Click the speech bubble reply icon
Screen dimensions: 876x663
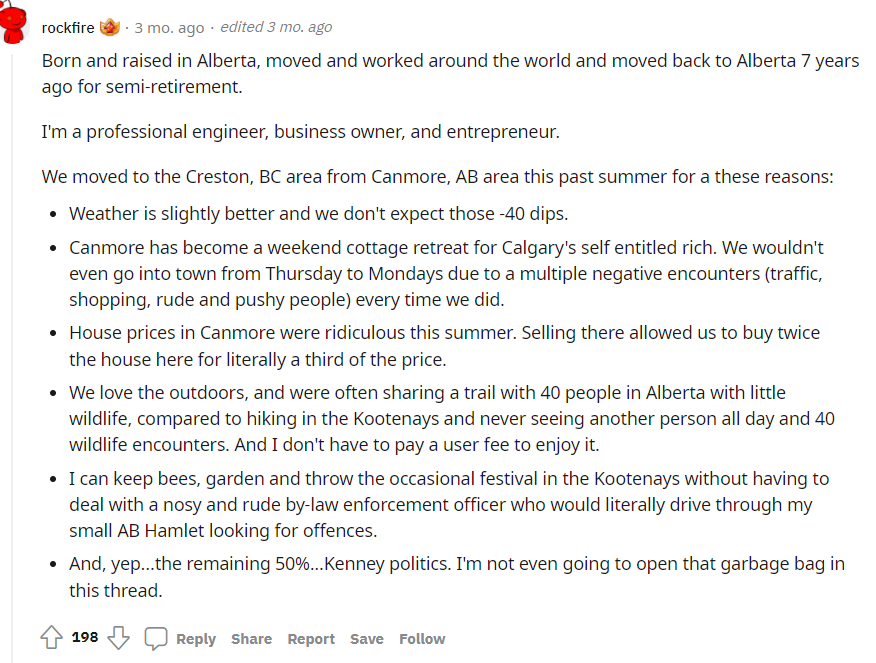pos(156,638)
